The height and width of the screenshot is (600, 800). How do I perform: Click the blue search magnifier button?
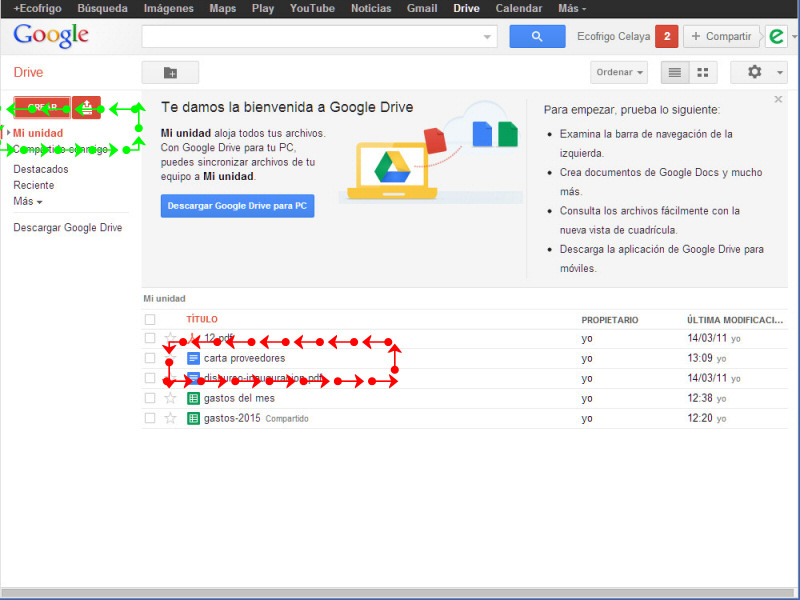click(537, 36)
